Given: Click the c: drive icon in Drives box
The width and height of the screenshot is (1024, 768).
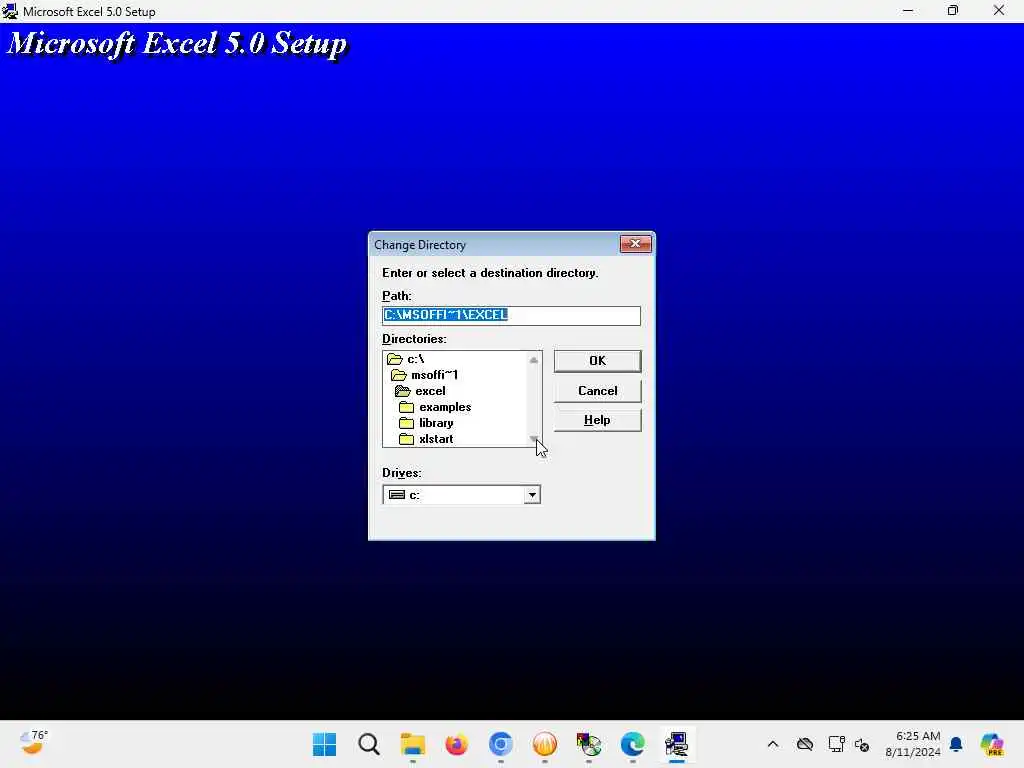Looking at the screenshot, I should pyautogui.click(x=396, y=495).
